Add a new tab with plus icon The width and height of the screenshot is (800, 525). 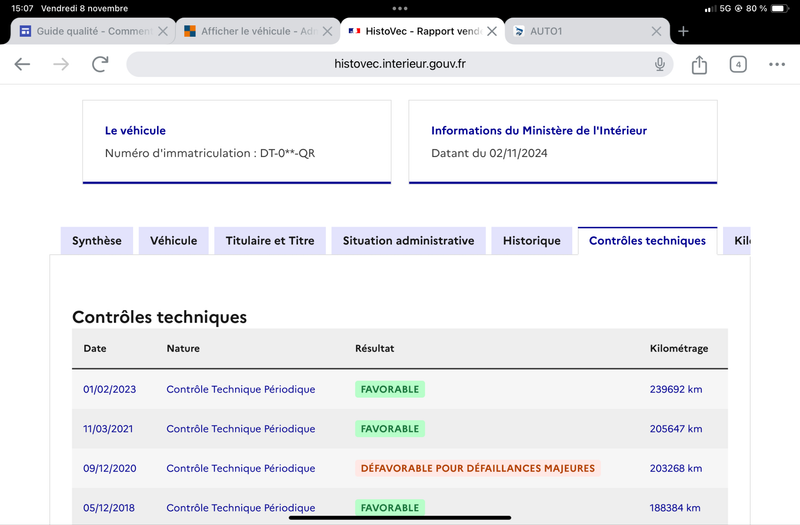(683, 32)
